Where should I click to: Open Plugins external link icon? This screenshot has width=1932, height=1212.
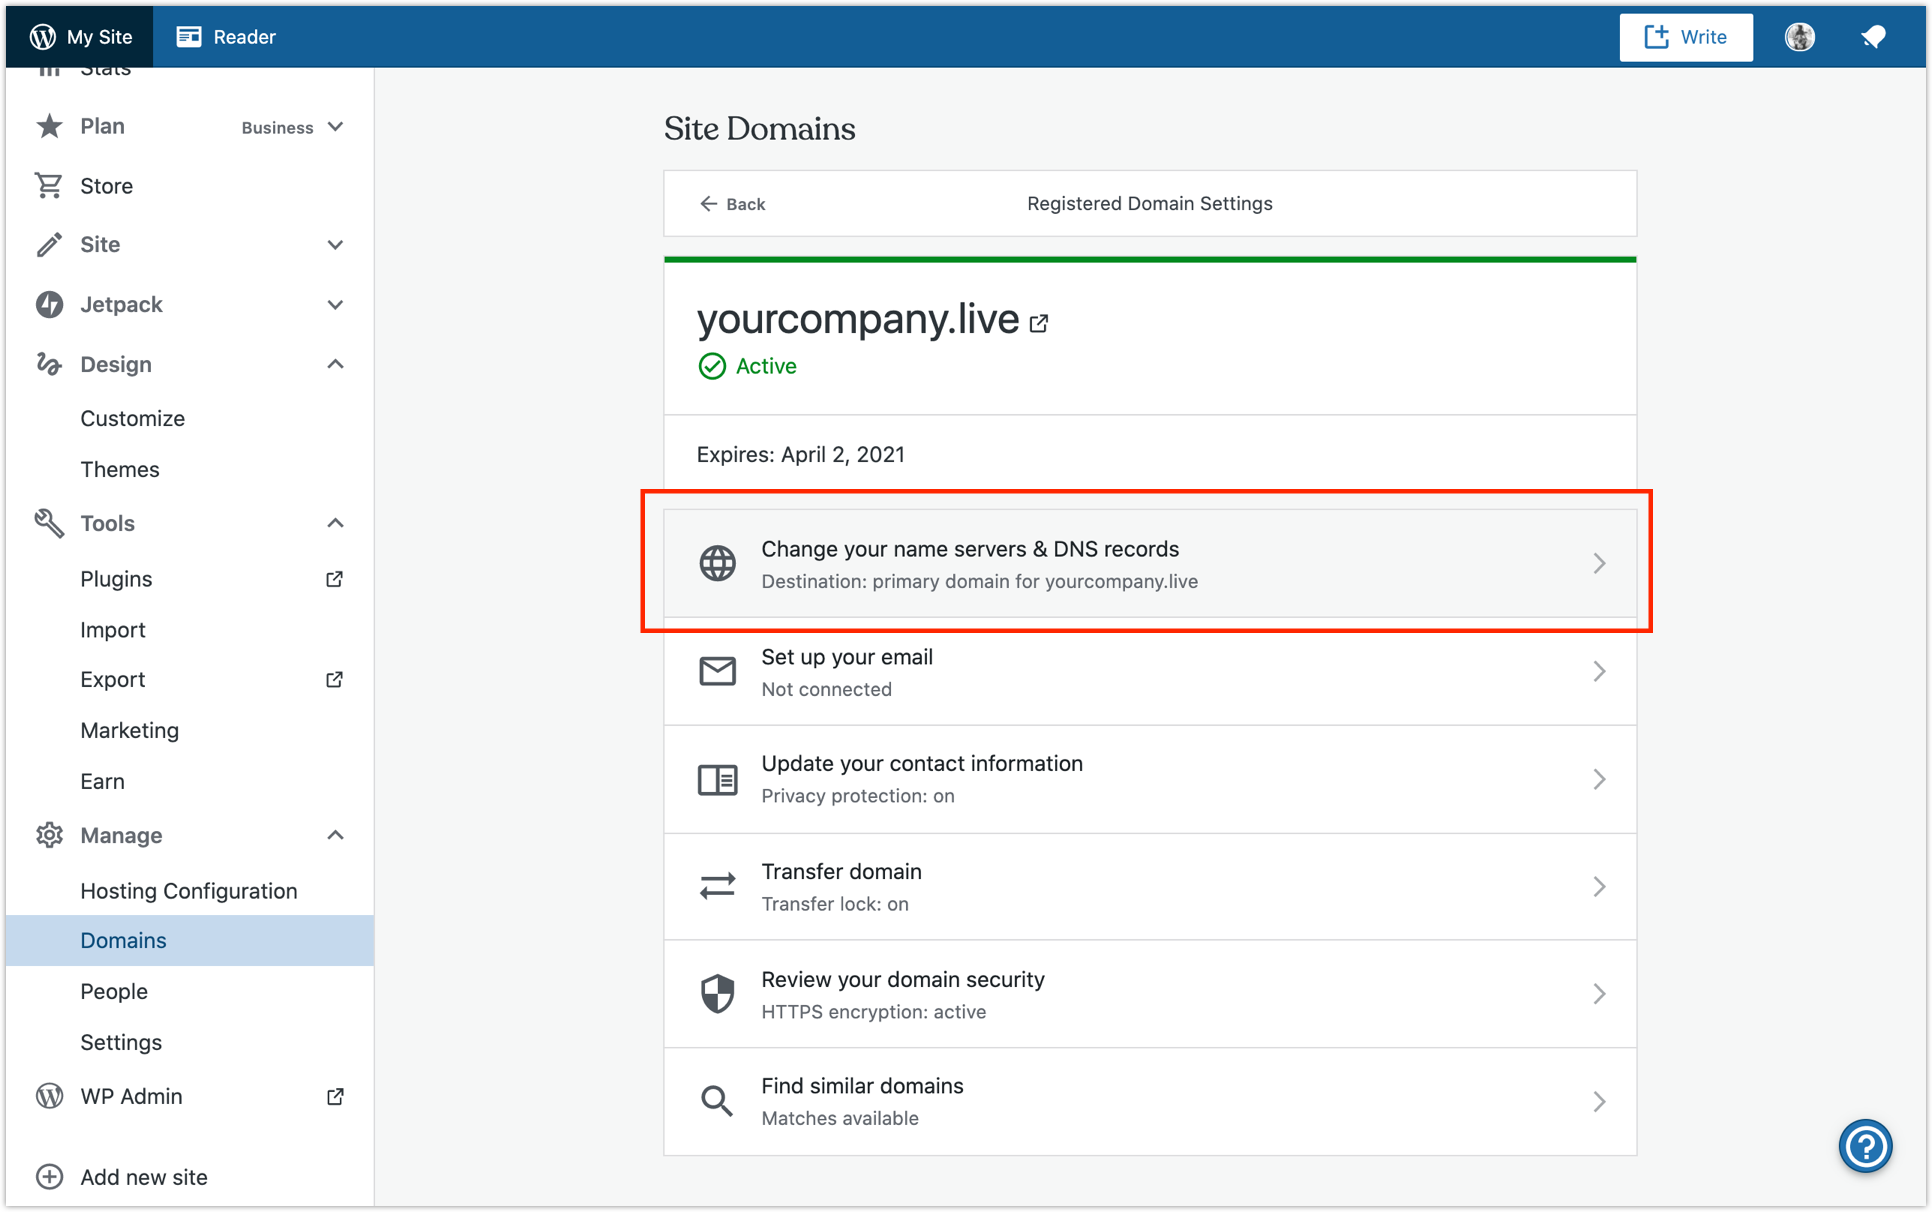(x=335, y=579)
